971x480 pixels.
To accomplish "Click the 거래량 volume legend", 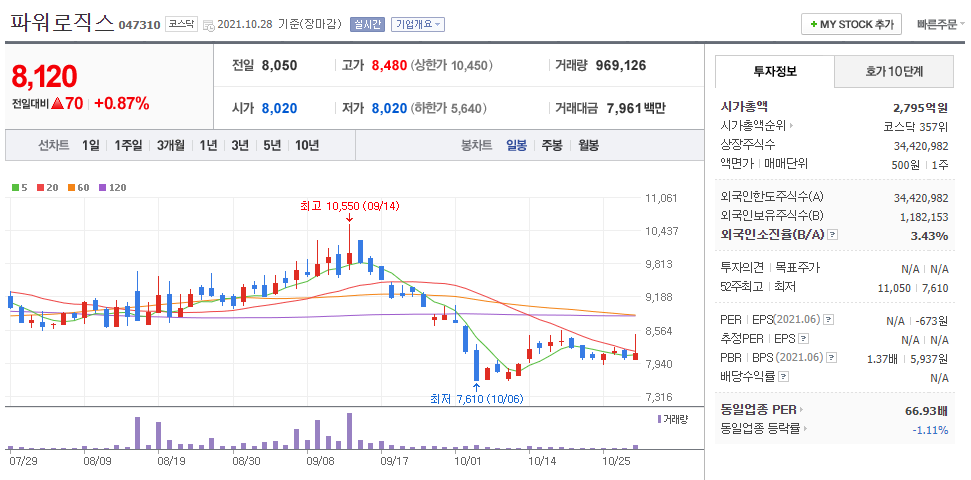I will point(673,419).
